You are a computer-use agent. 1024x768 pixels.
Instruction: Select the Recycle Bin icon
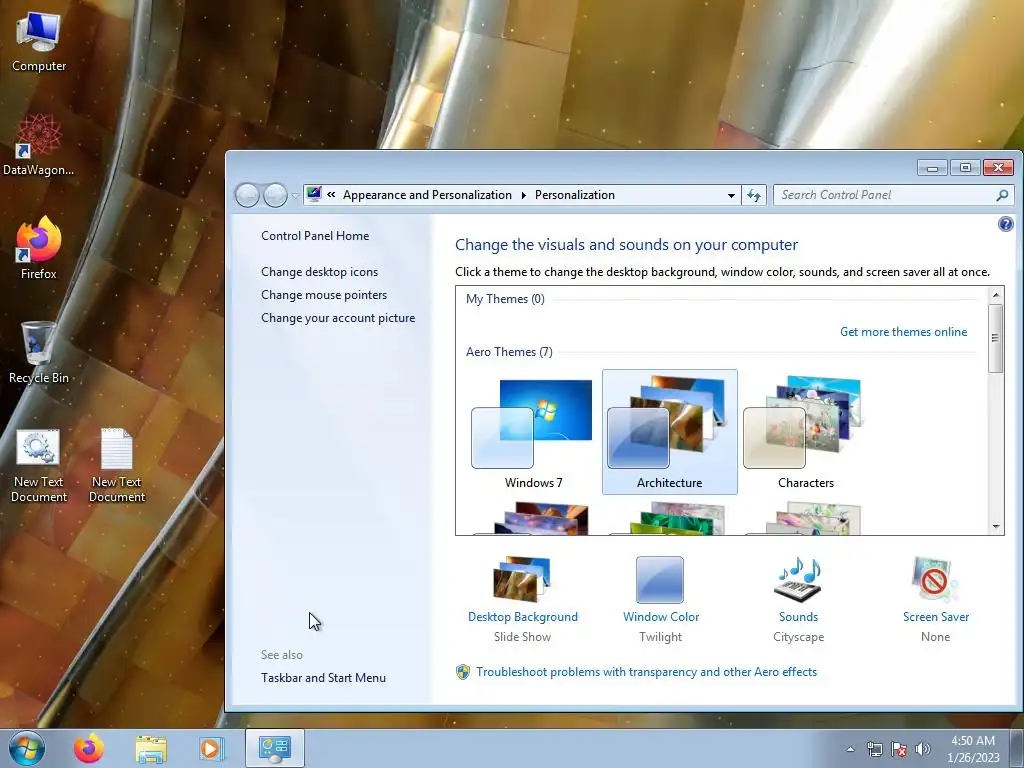[39, 353]
